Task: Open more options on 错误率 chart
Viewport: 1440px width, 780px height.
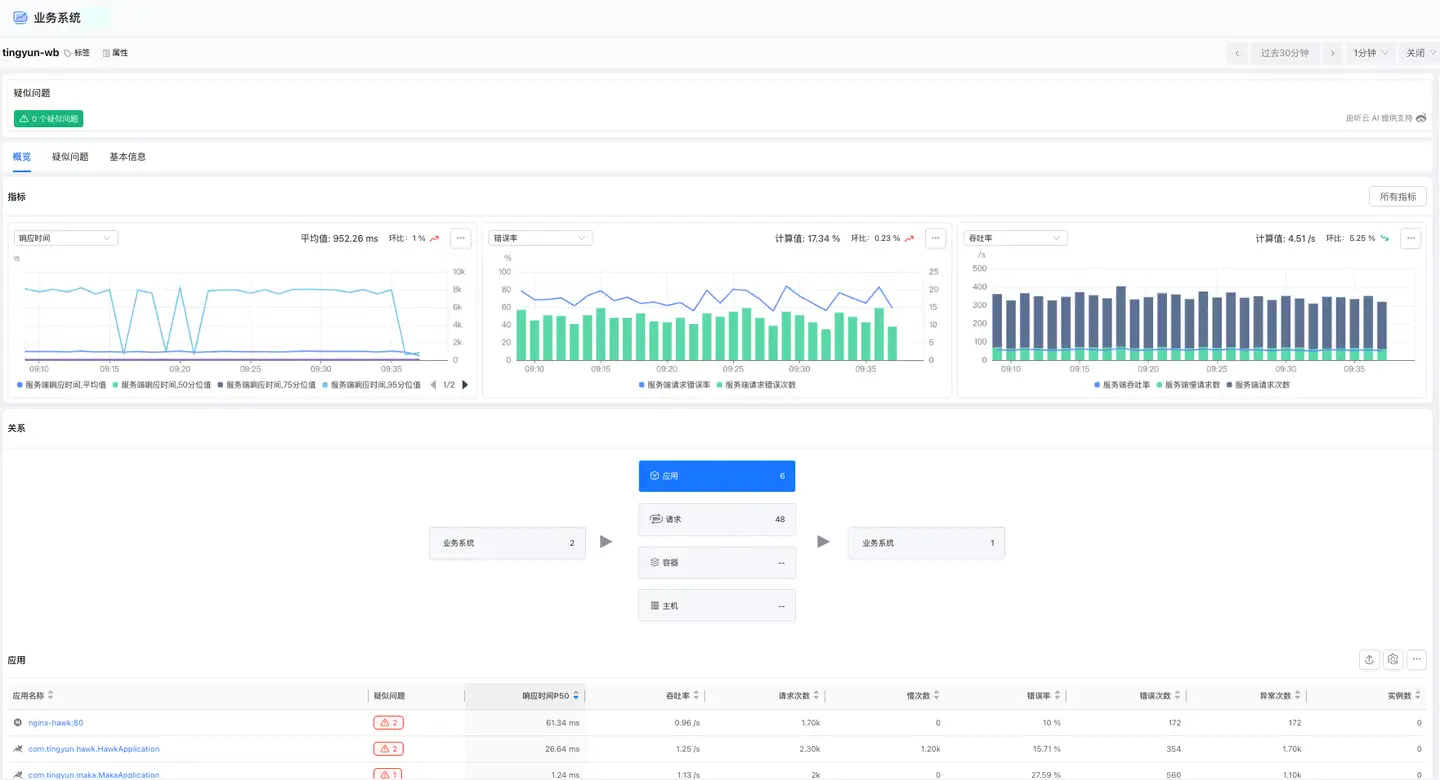Action: 935,238
